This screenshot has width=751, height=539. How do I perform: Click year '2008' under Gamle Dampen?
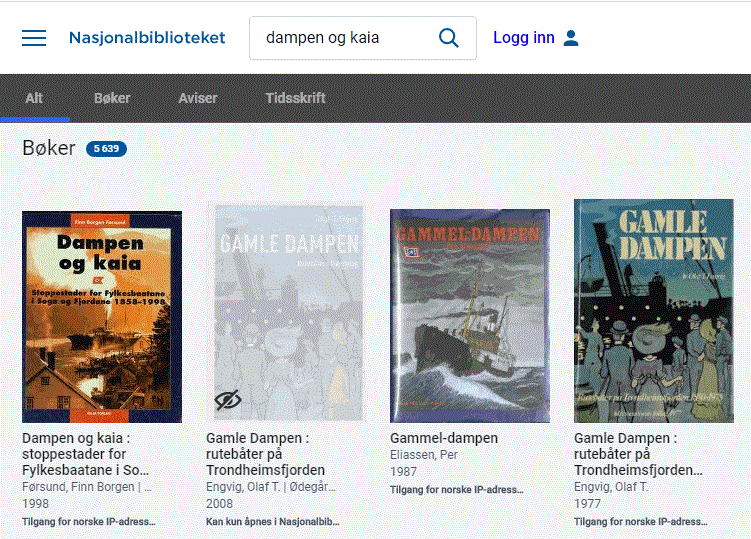[x=219, y=504]
